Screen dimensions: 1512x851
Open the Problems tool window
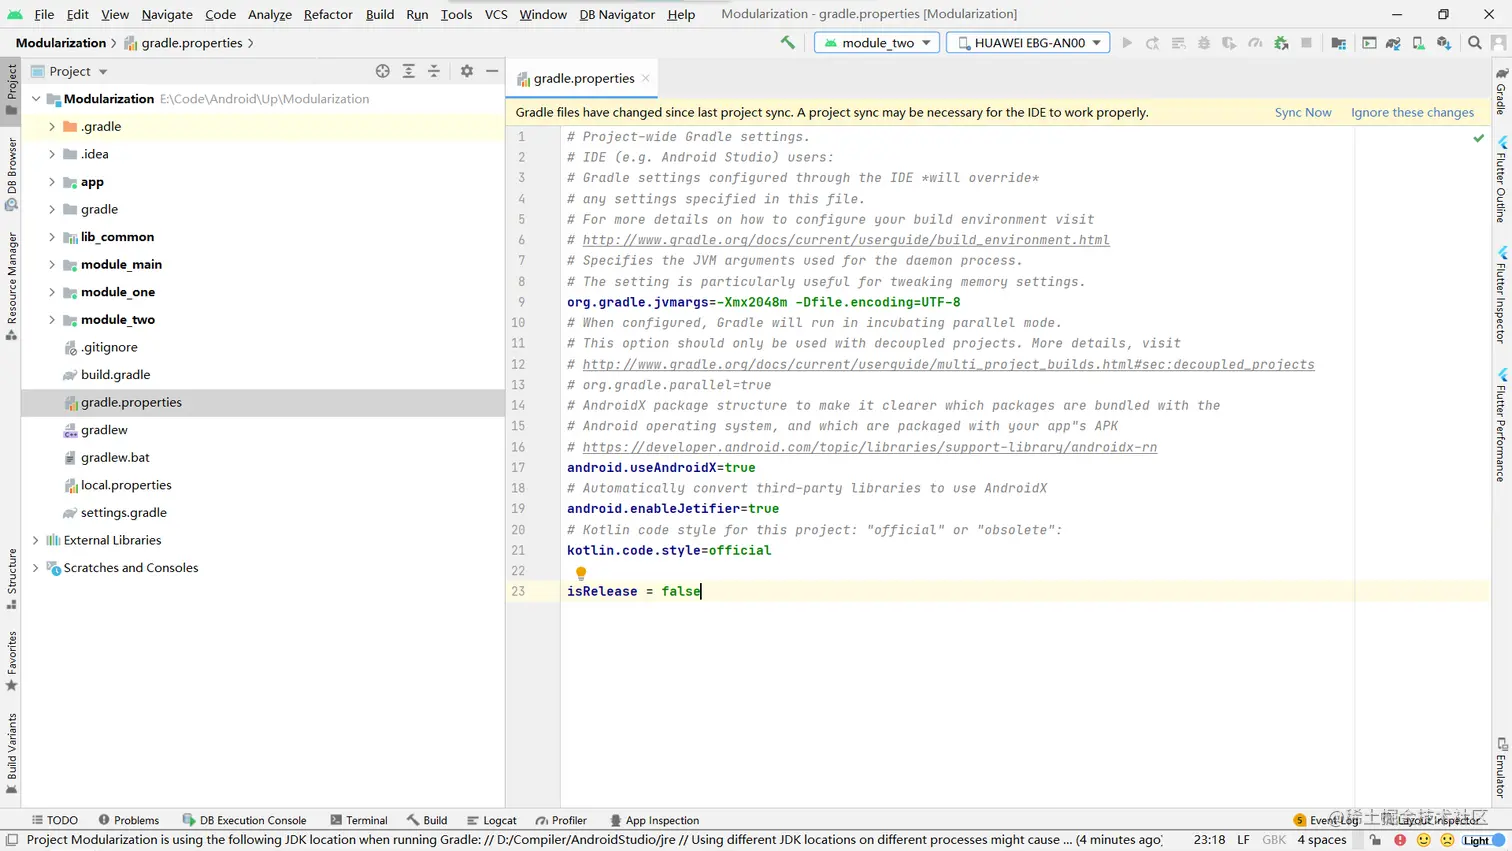coord(128,820)
